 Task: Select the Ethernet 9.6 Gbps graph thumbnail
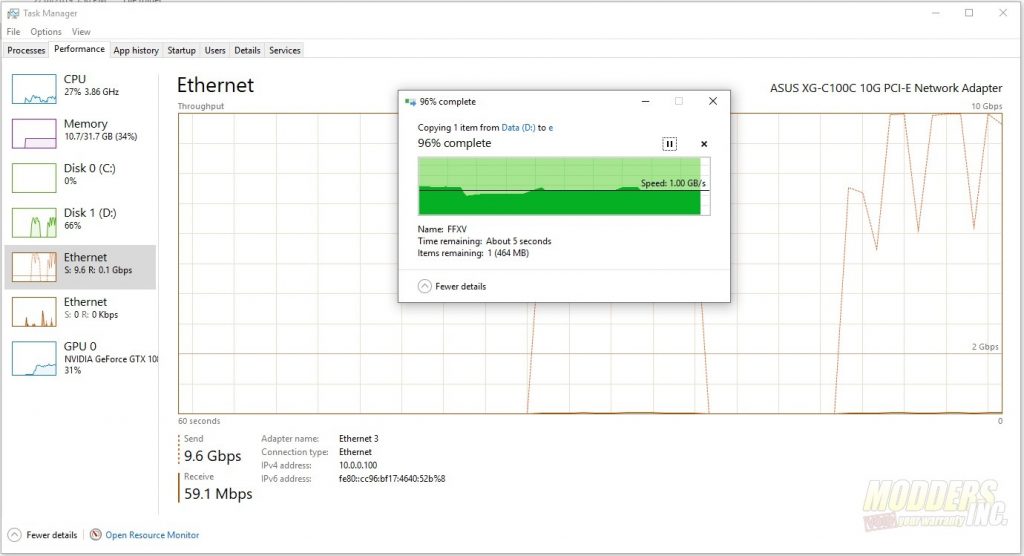[34, 267]
